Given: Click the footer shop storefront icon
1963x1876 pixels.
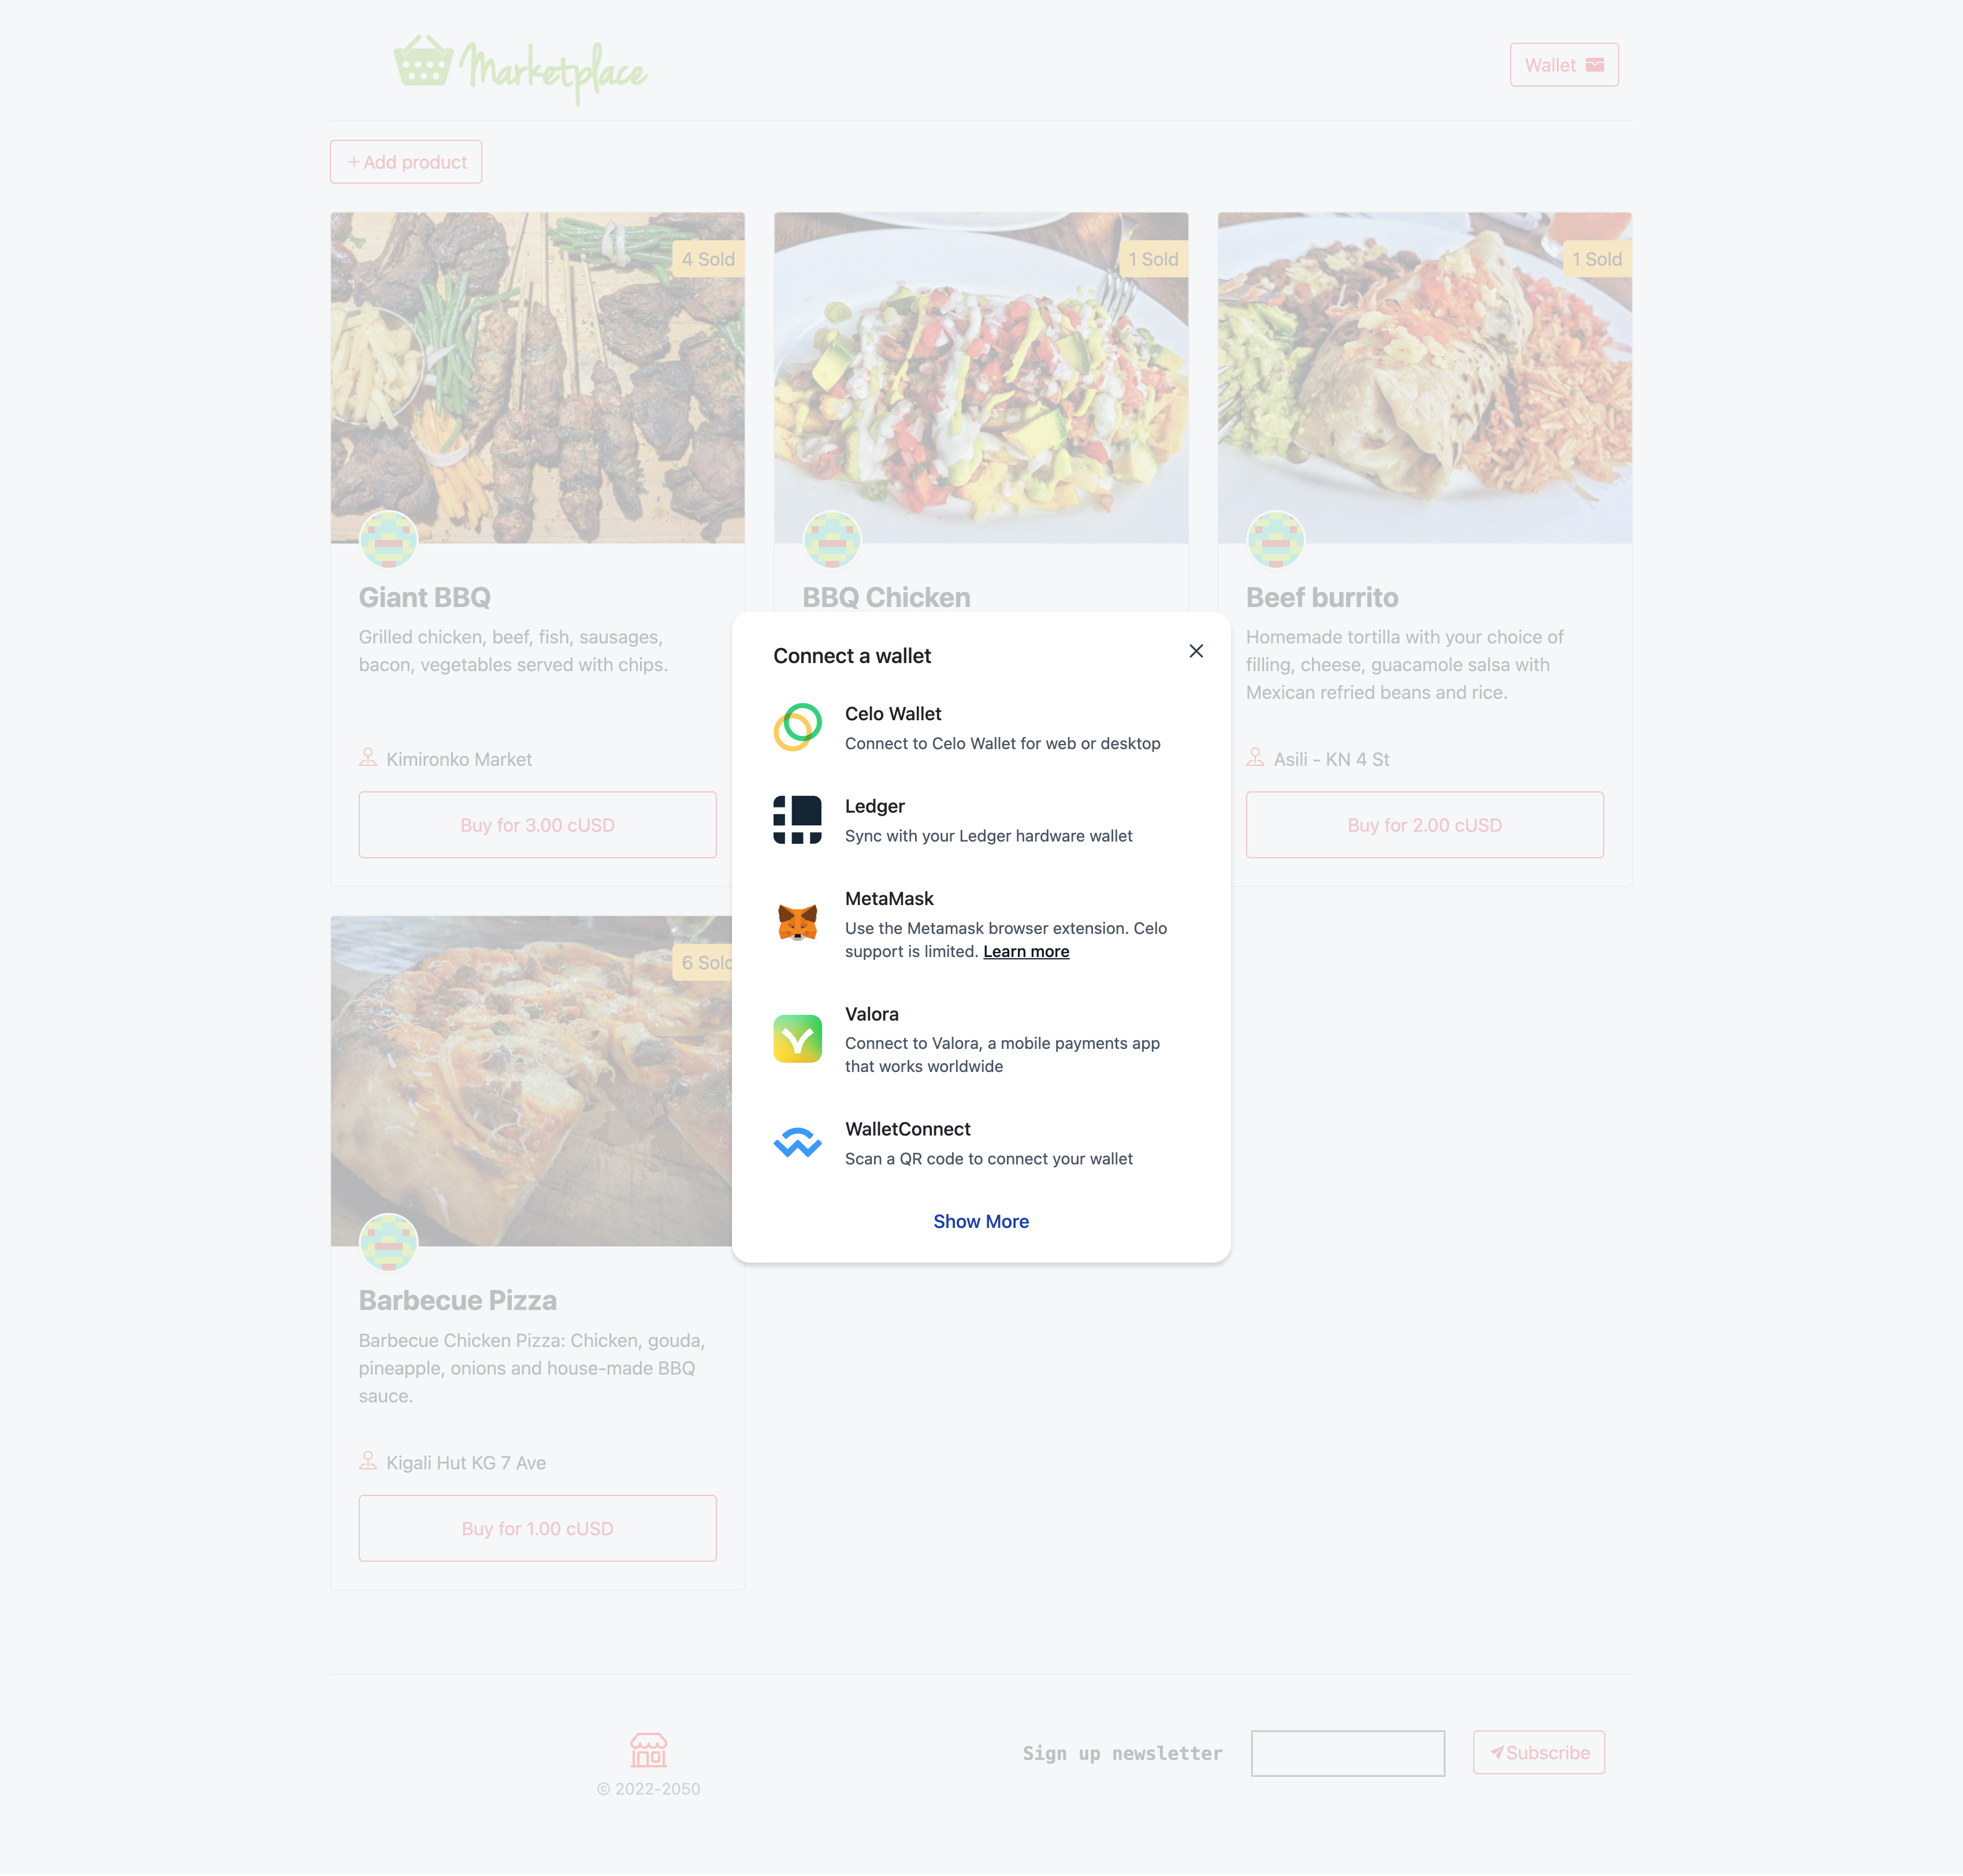Looking at the screenshot, I should click(x=648, y=1750).
